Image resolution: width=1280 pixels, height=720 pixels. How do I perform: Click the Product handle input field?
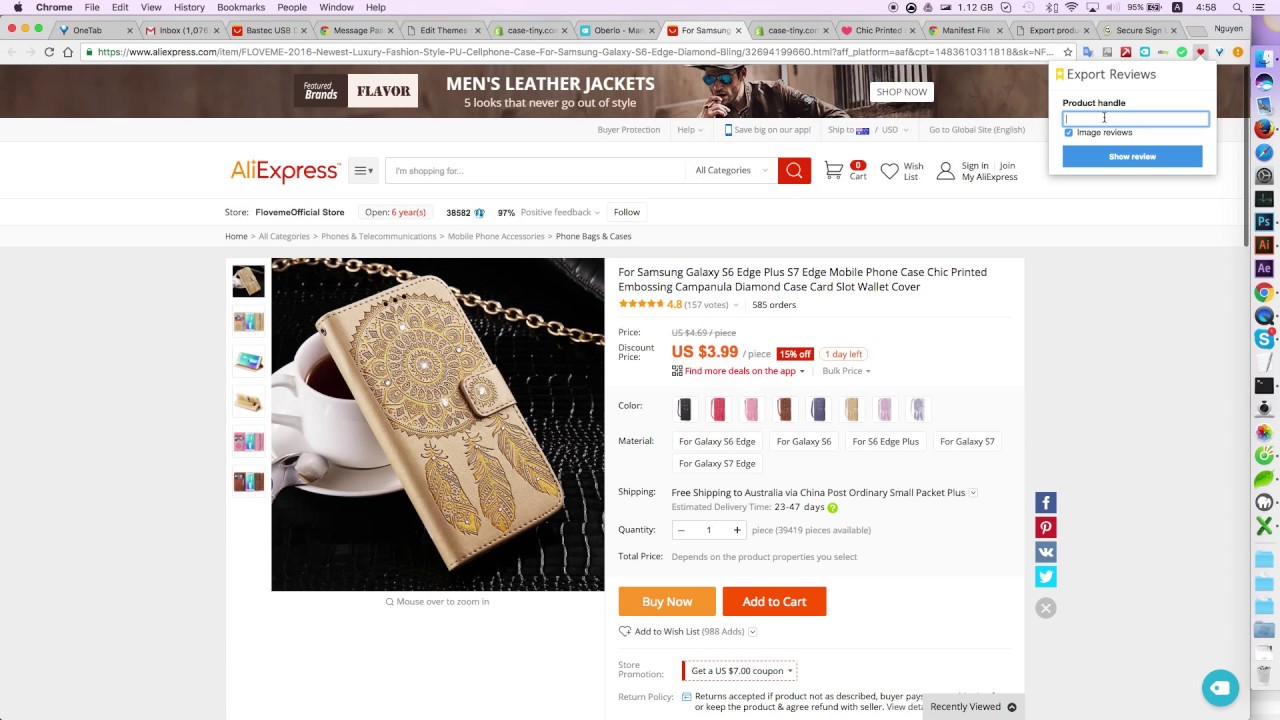[x=1135, y=118]
